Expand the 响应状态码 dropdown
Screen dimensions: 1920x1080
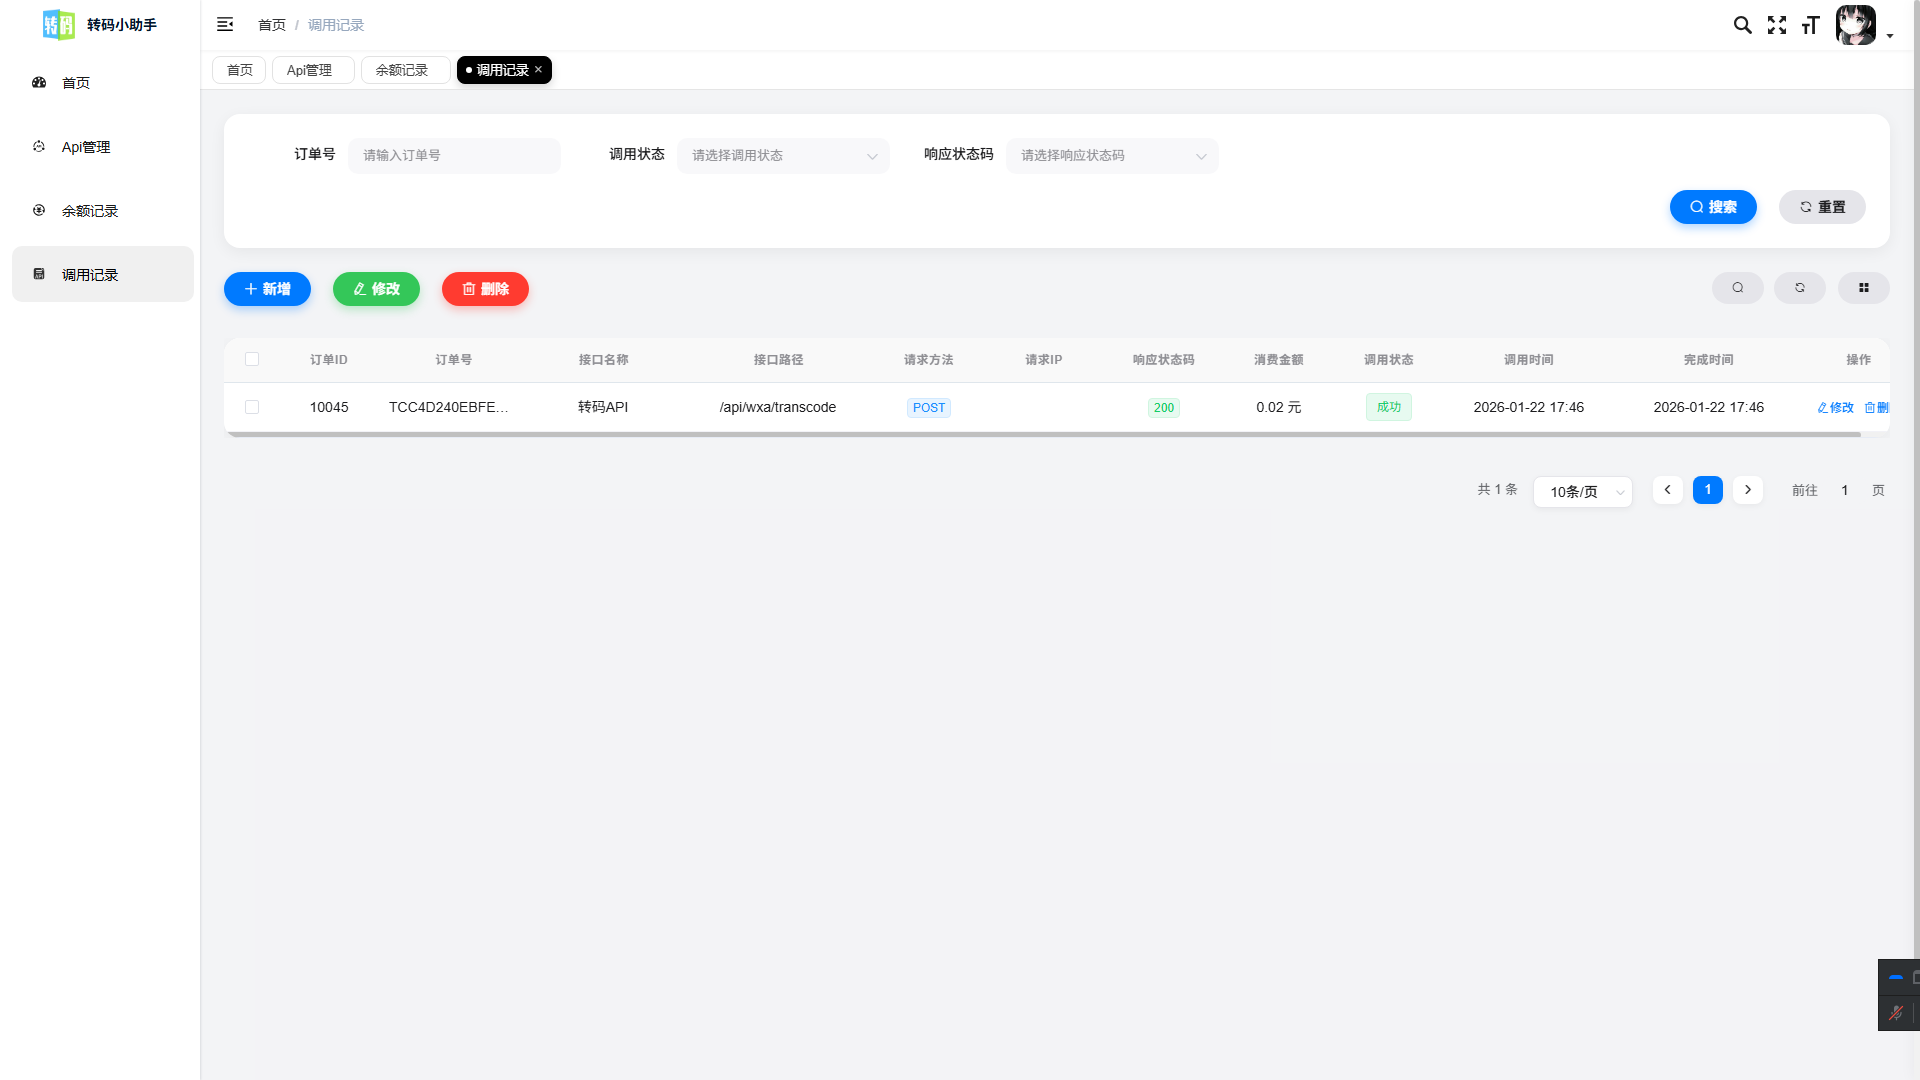[x=1112, y=155]
